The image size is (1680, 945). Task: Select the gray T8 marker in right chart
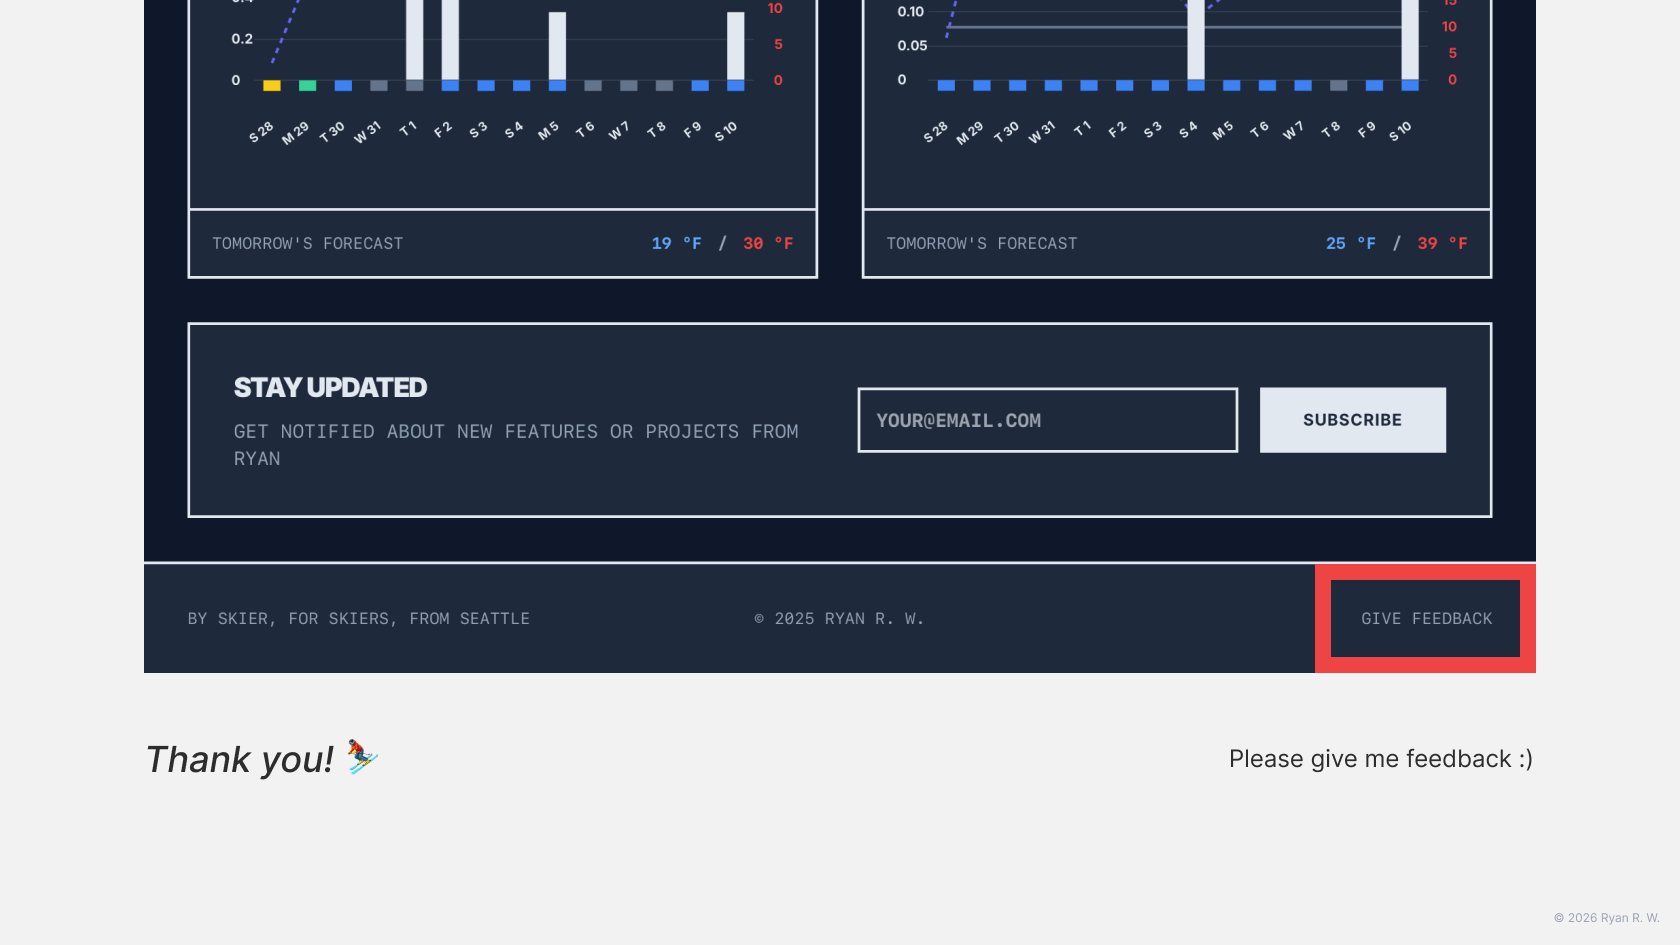pos(1338,86)
